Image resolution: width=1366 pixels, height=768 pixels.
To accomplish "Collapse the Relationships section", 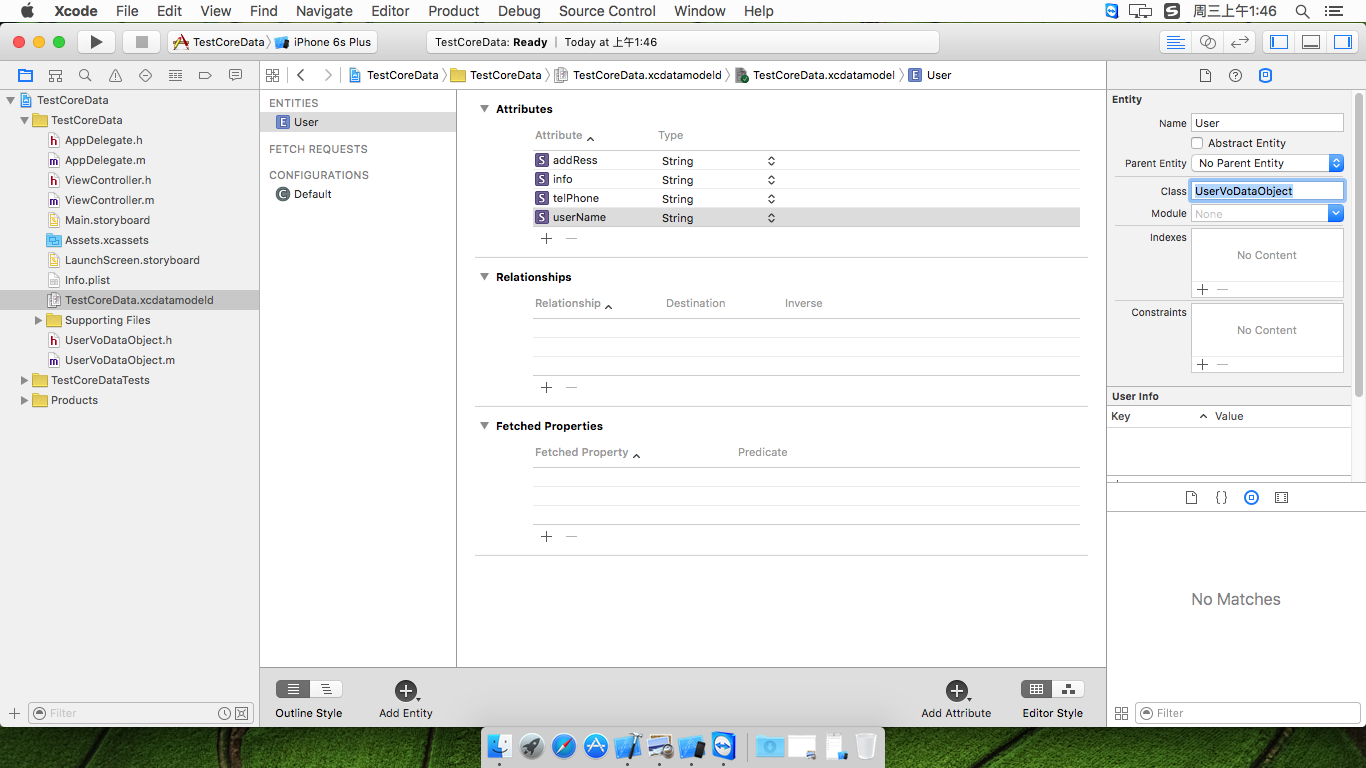I will point(484,277).
